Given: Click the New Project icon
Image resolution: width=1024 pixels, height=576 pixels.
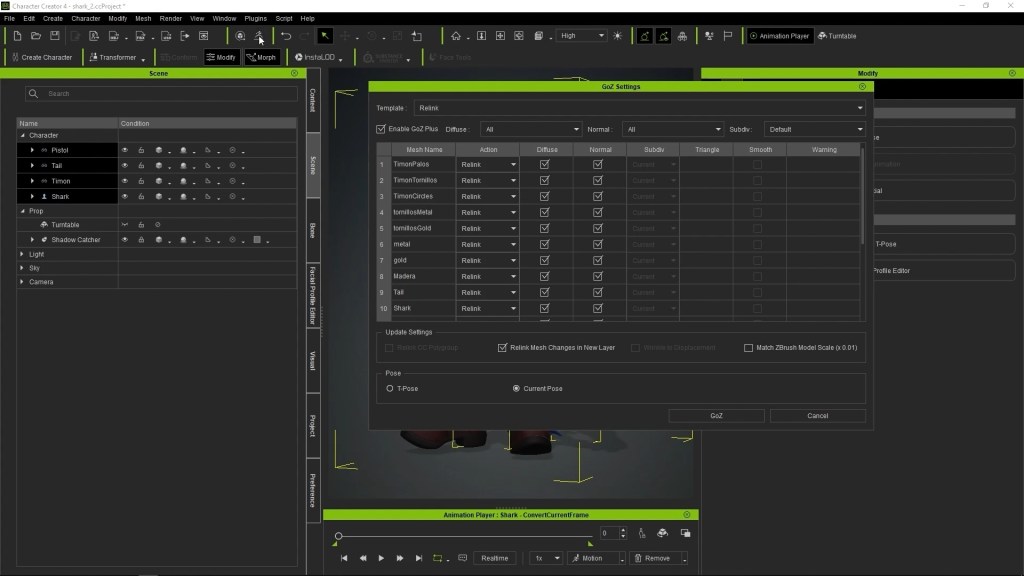Looking at the screenshot, I should pyautogui.click(x=17, y=36).
